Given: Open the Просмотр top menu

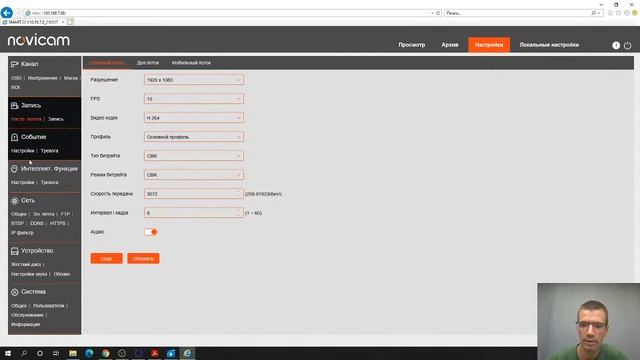Looking at the screenshot, I should point(412,45).
